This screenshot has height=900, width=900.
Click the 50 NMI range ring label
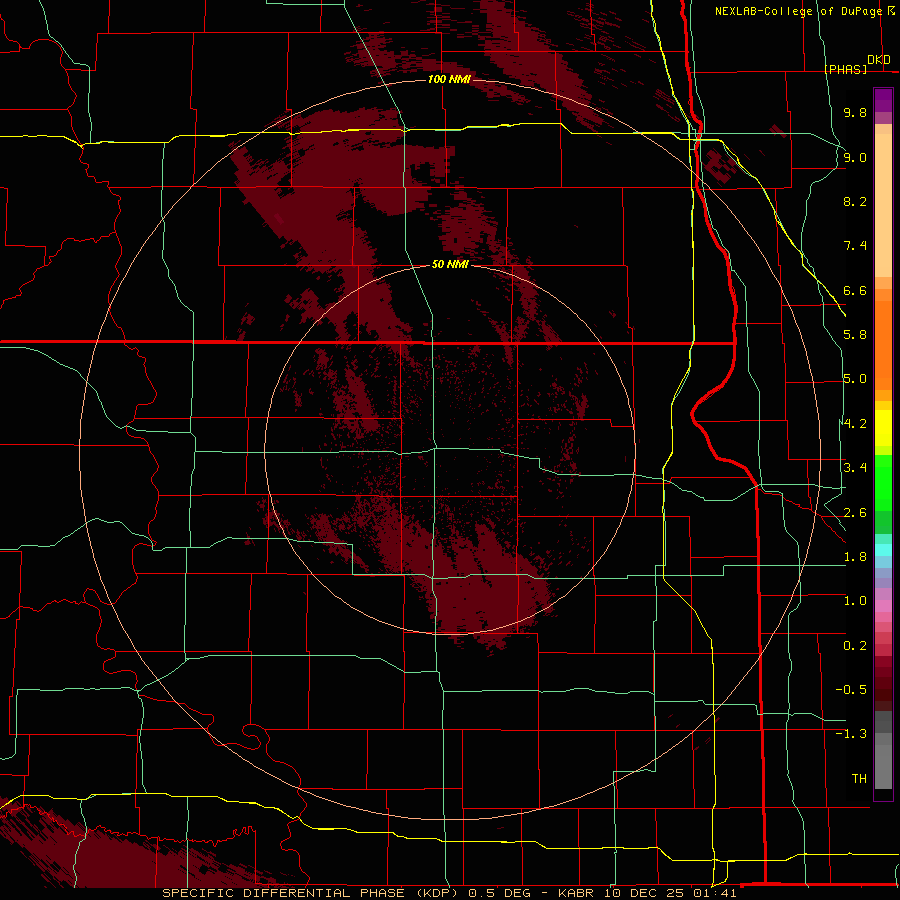pyautogui.click(x=450, y=264)
